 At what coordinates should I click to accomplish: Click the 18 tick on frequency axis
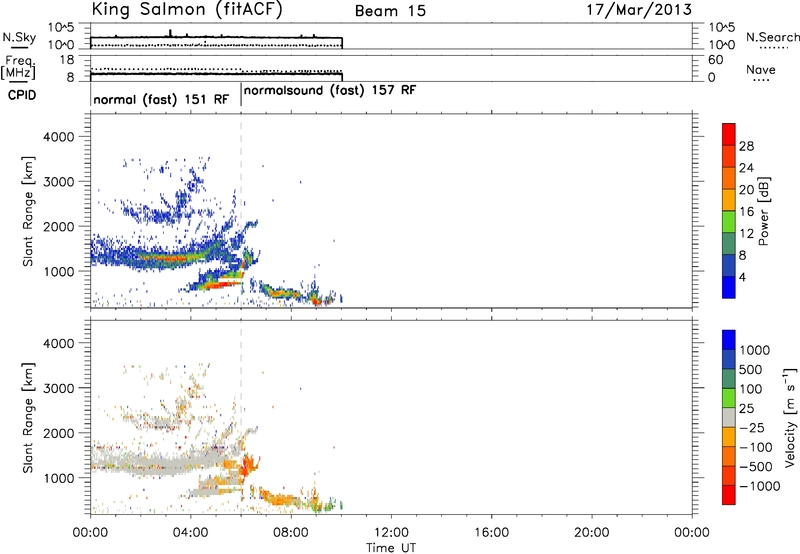(67, 60)
